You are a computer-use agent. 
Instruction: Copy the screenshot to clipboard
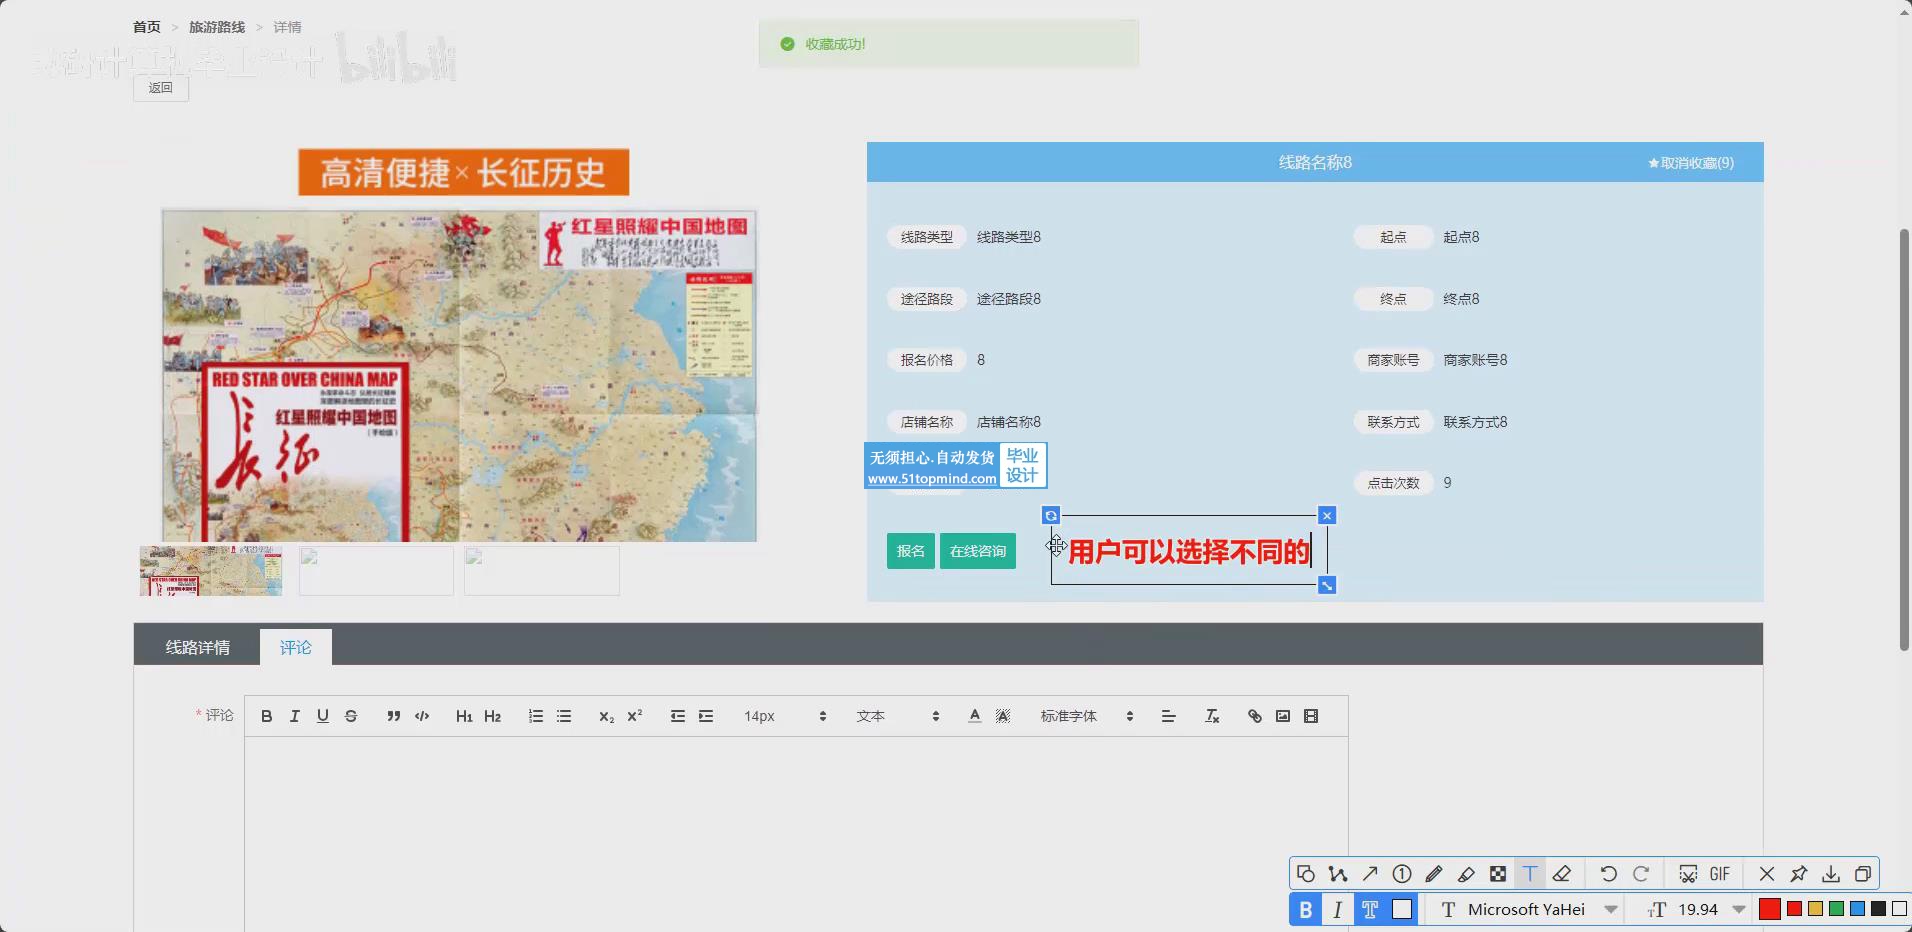coord(1863,874)
